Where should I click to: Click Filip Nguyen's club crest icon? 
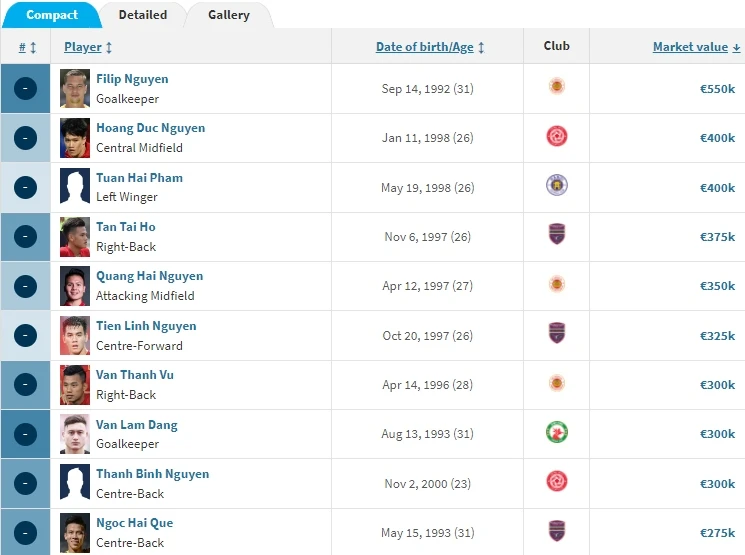(557, 87)
